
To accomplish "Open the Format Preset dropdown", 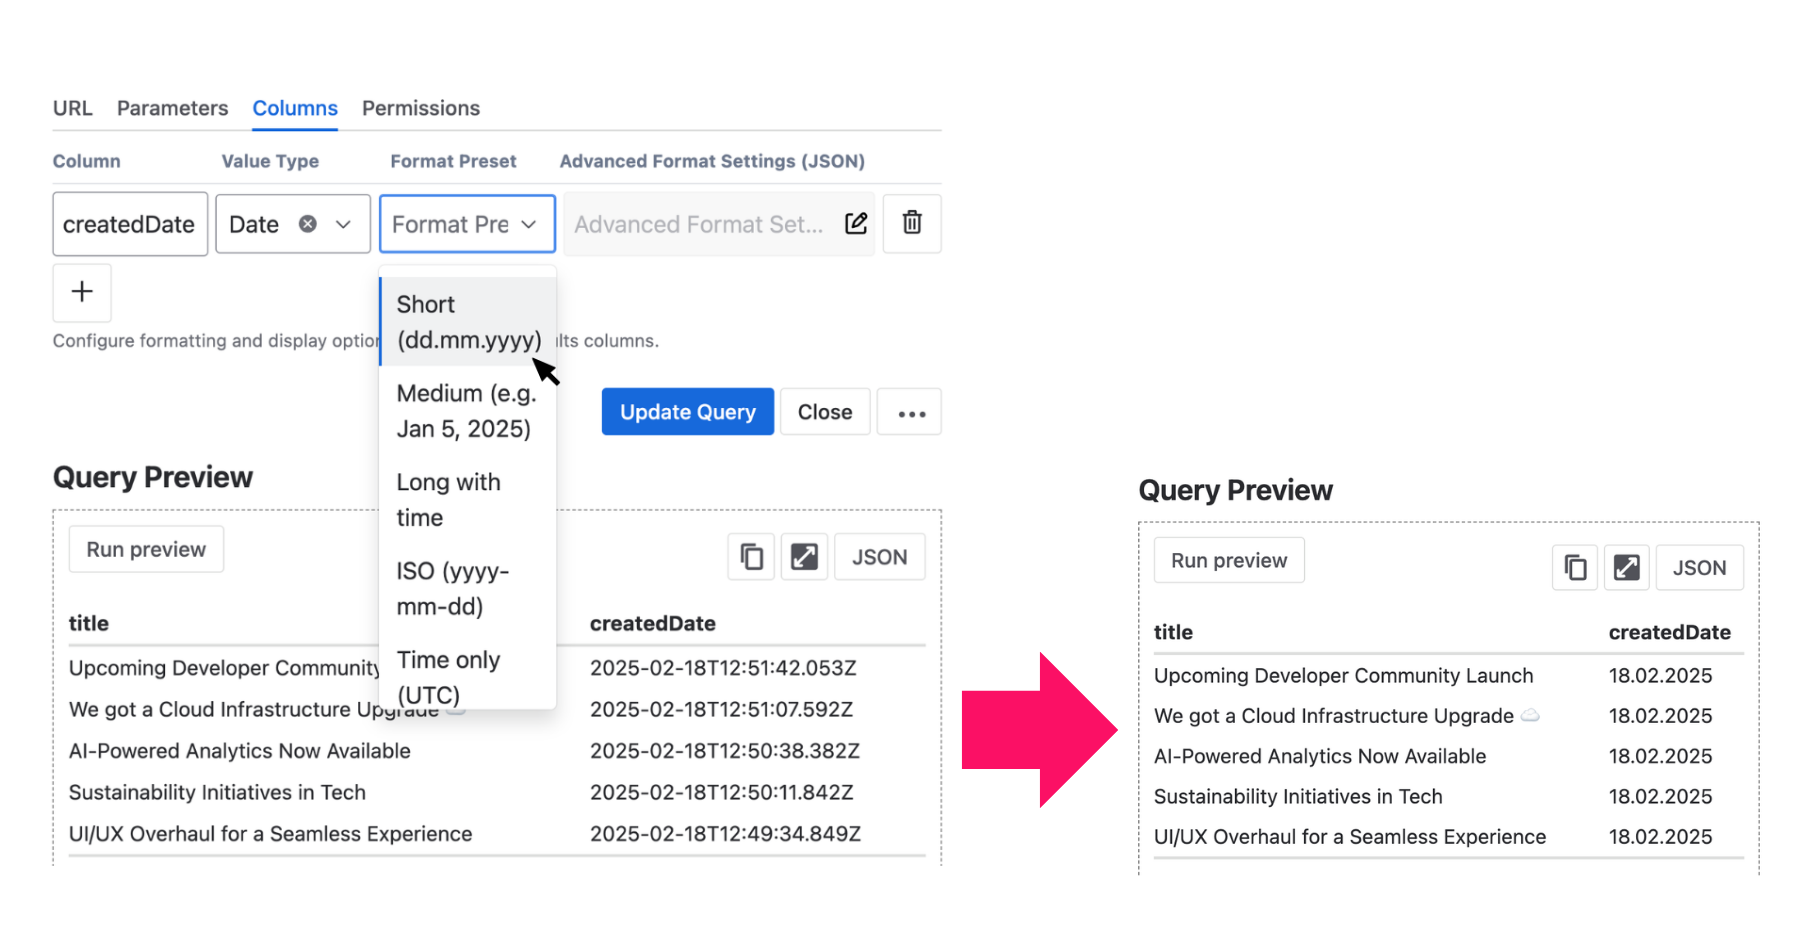I will (466, 224).
